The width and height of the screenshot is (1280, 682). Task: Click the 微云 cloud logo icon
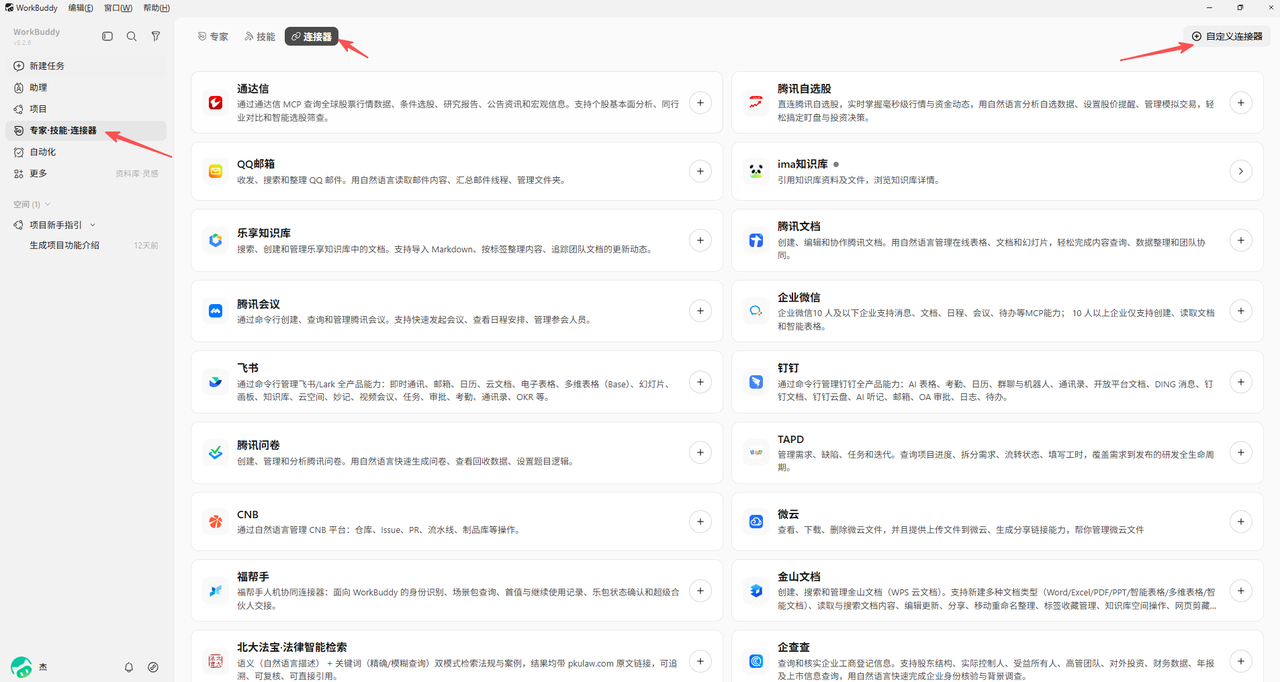point(756,521)
